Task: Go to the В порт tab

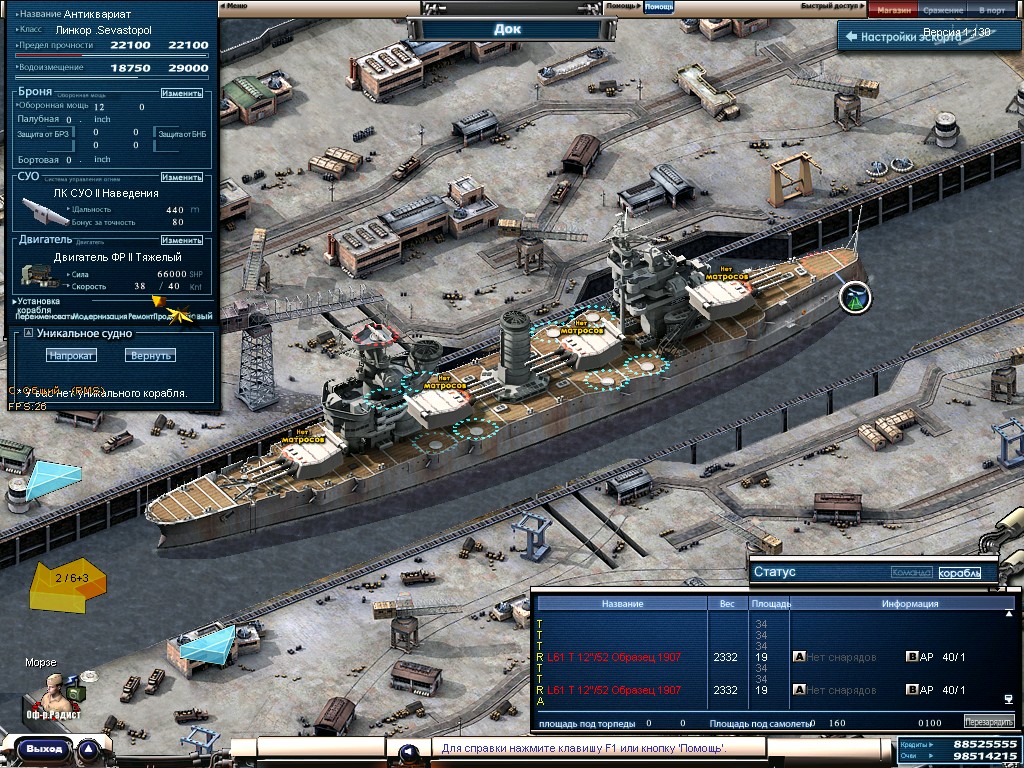Action: click(x=991, y=10)
